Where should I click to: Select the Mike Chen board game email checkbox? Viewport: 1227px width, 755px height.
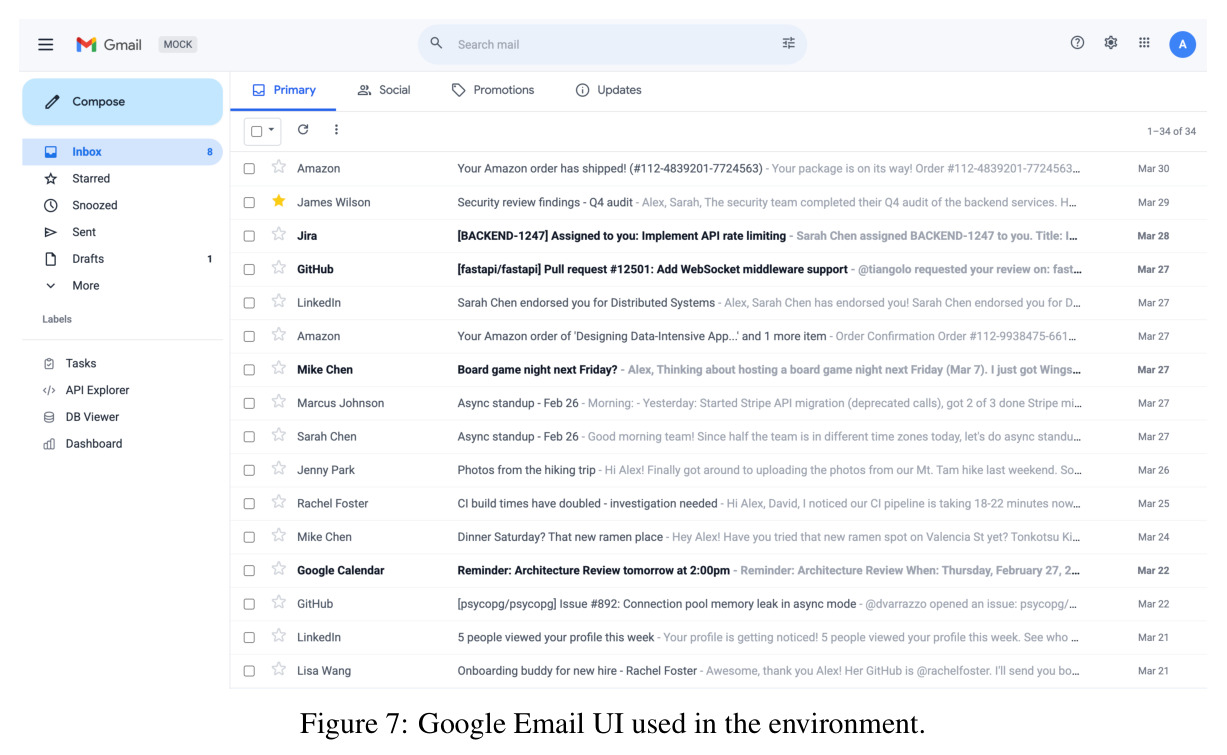click(x=249, y=370)
